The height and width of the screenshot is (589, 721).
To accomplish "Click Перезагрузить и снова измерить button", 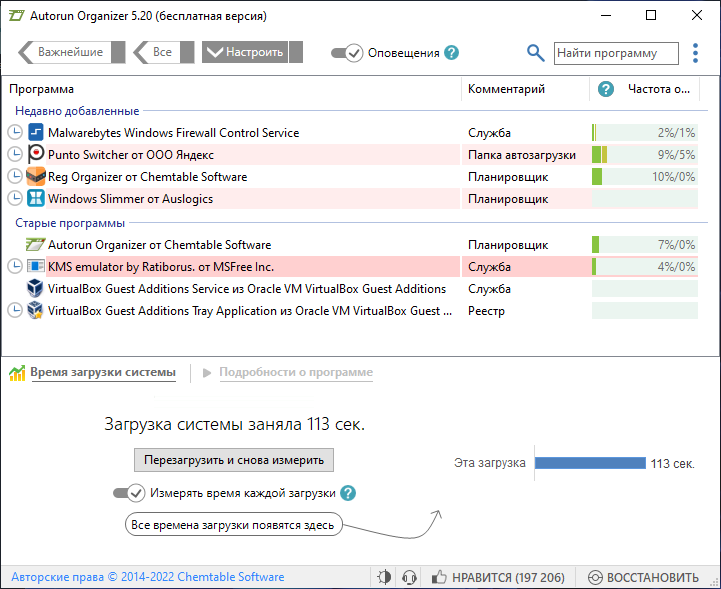I will (x=234, y=460).
